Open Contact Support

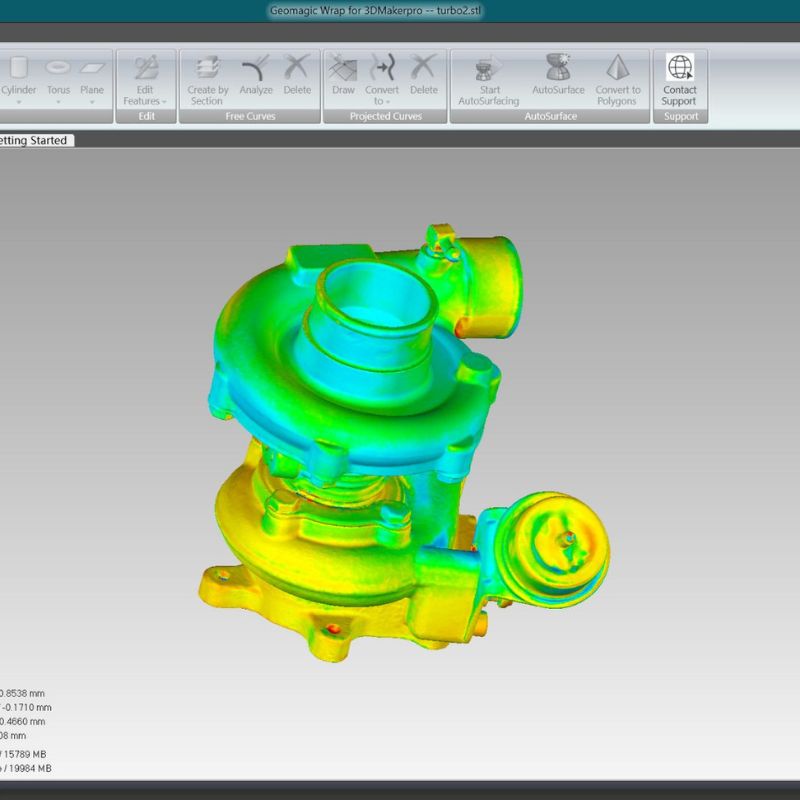679,70
